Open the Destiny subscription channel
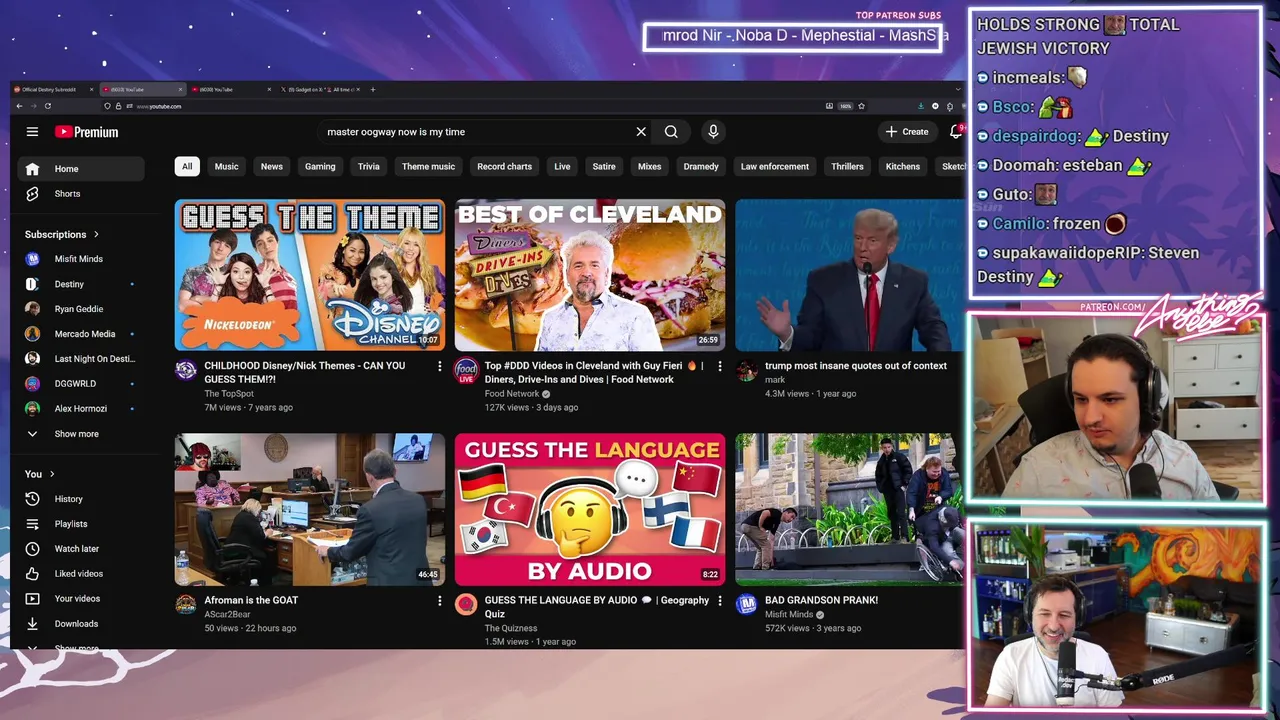Image resolution: width=1280 pixels, height=720 pixels. [80, 284]
